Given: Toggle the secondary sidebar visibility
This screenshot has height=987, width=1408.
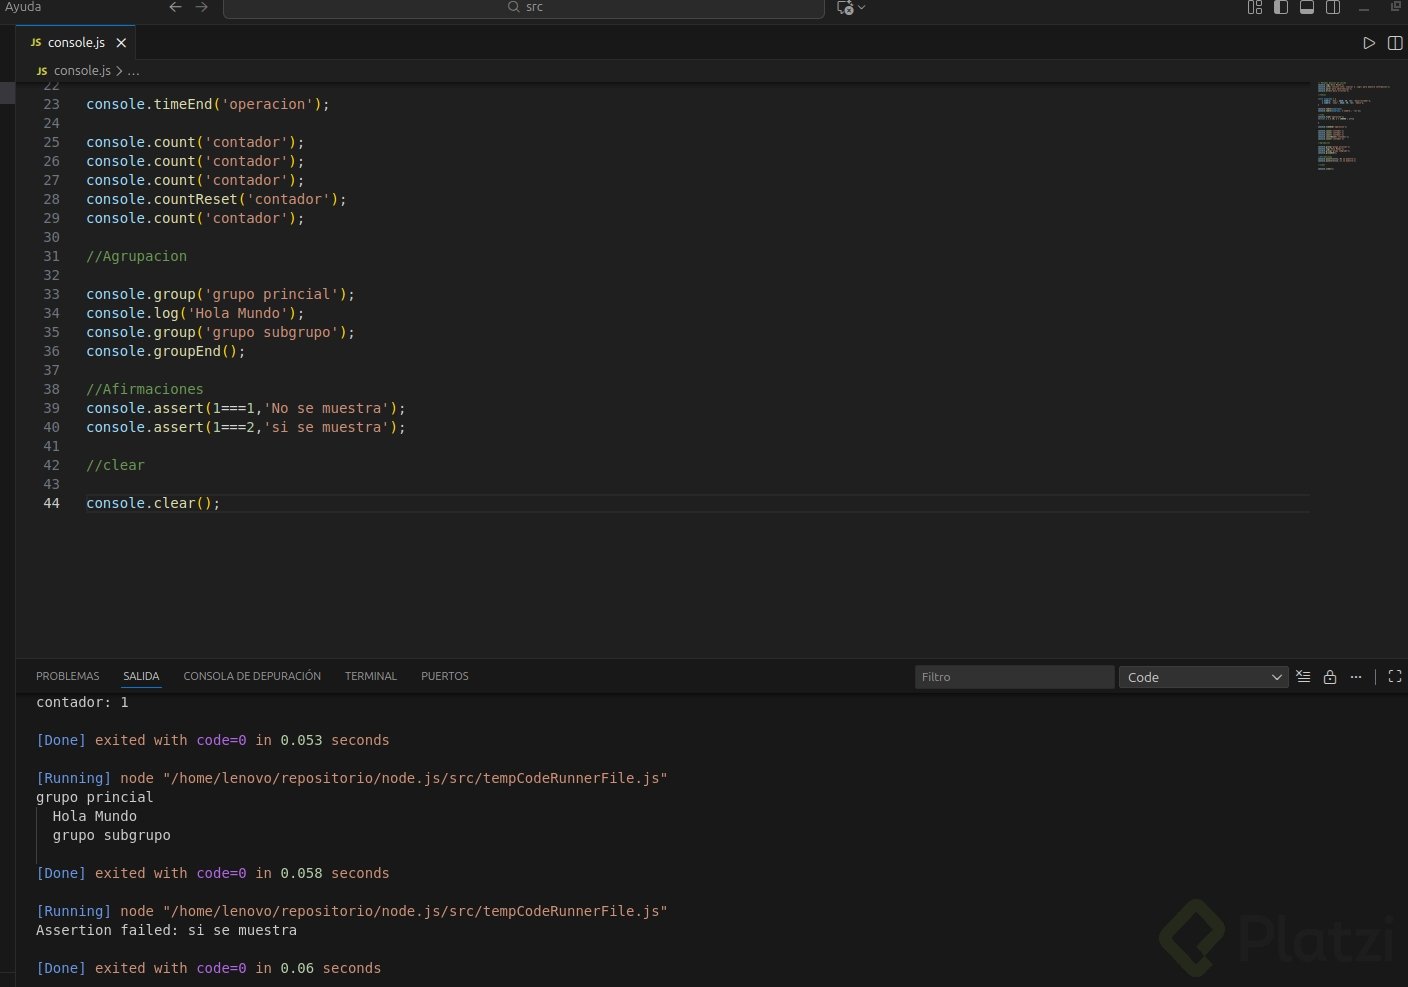Looking at the screenshot, I should tap(1333, 7).
